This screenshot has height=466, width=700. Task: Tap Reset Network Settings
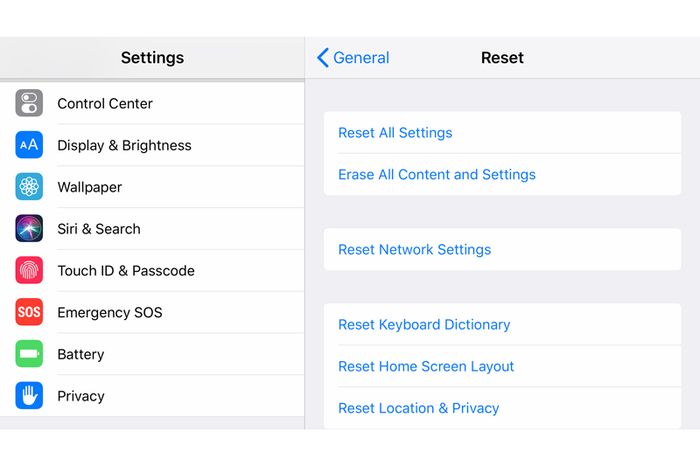click(x=414, y=250)
